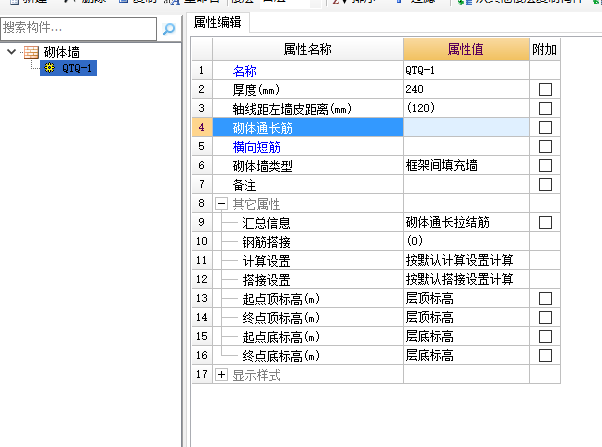The image size is (602, 447).
Task: Click the 按默认计算设置计算 cell
Action: 466,260
